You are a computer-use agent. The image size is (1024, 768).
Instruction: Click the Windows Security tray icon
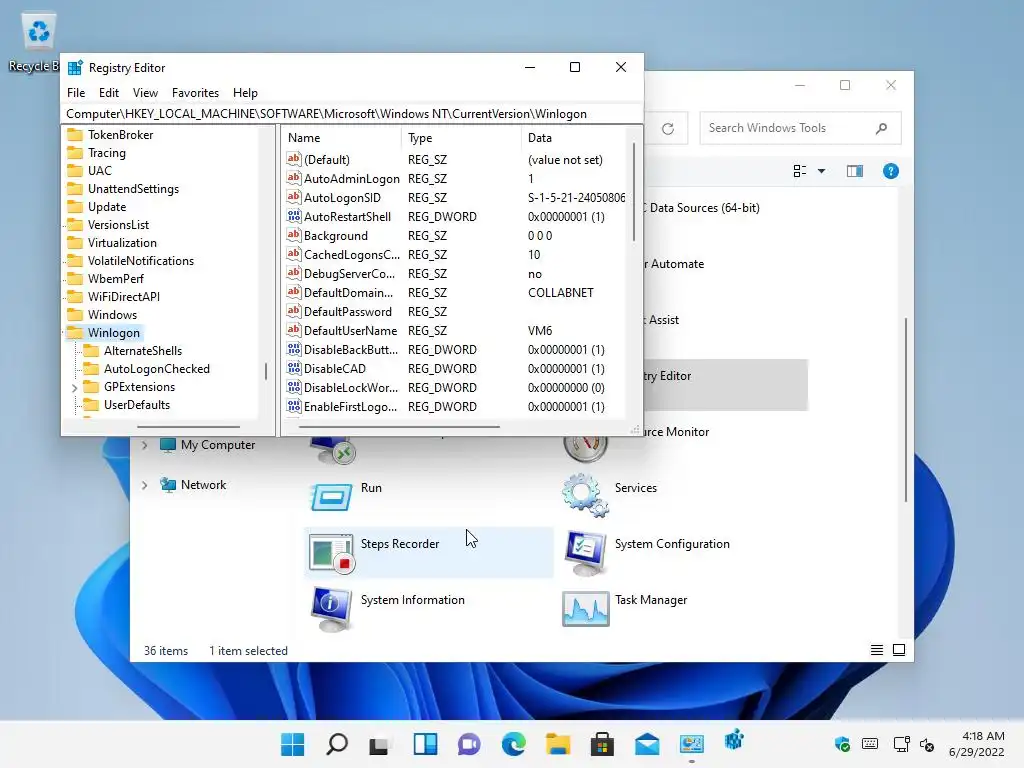click(842, 744)
